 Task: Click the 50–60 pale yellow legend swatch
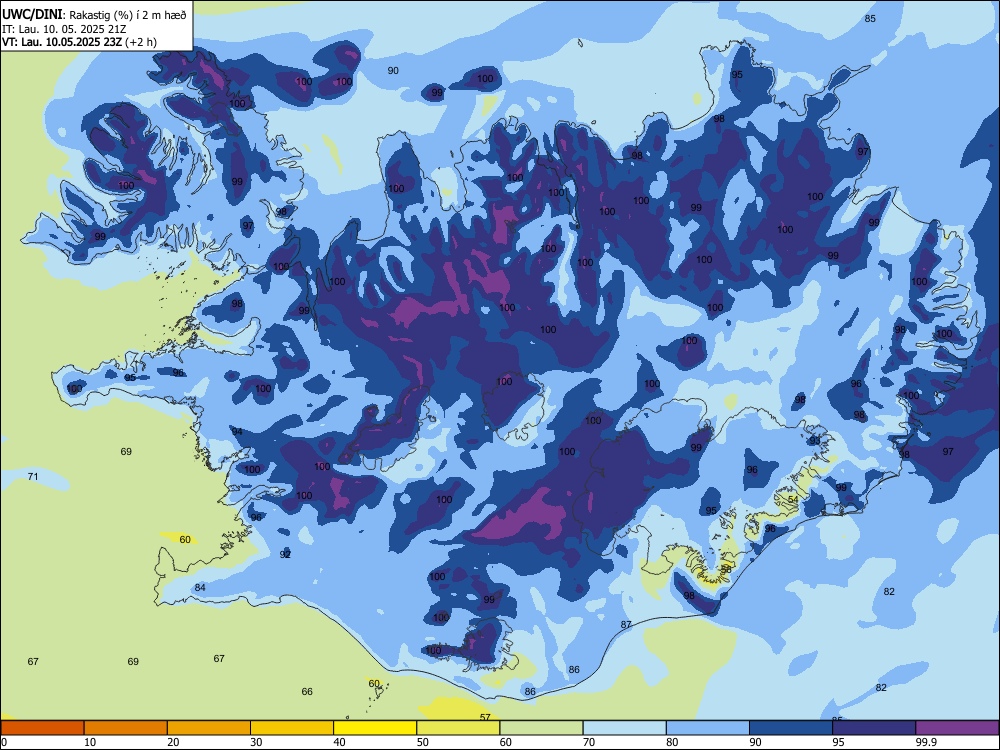(459, 728)
